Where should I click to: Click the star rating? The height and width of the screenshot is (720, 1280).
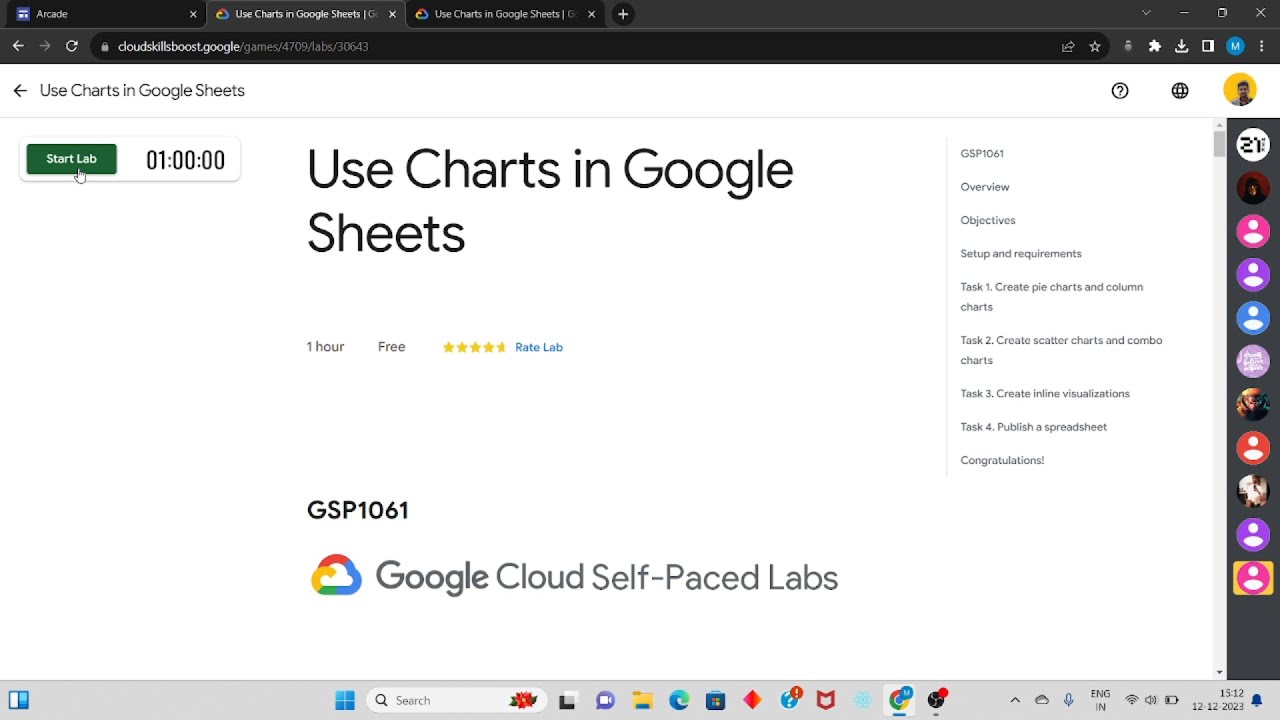click(475, 347)
